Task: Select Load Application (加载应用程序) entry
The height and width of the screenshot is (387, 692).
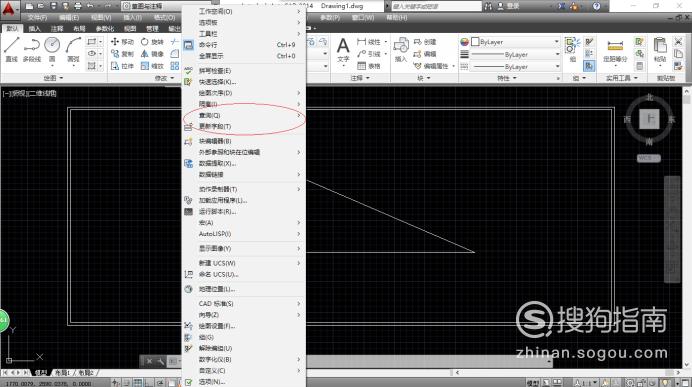Action: 244,200
